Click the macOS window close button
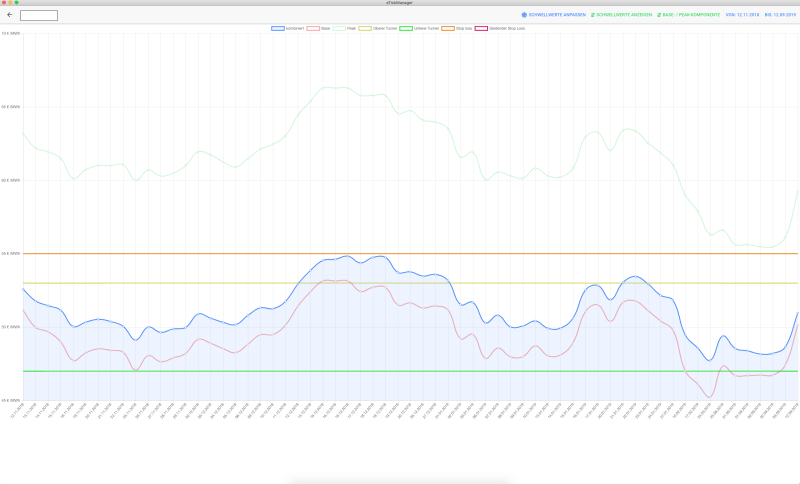Image resolution: width=800 pixels, height=484 pixels. [x=5, y=3]
